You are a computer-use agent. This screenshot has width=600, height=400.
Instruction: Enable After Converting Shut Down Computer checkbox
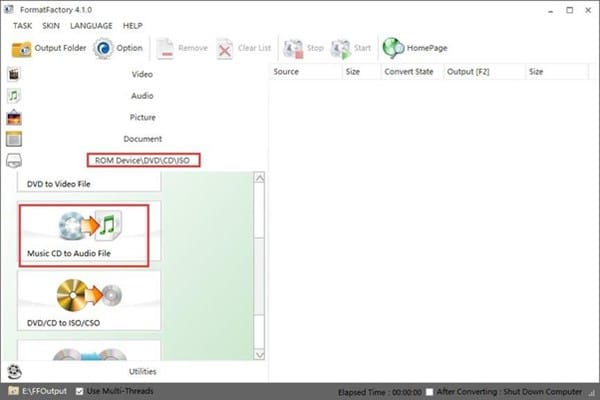(x=429, y=392)
